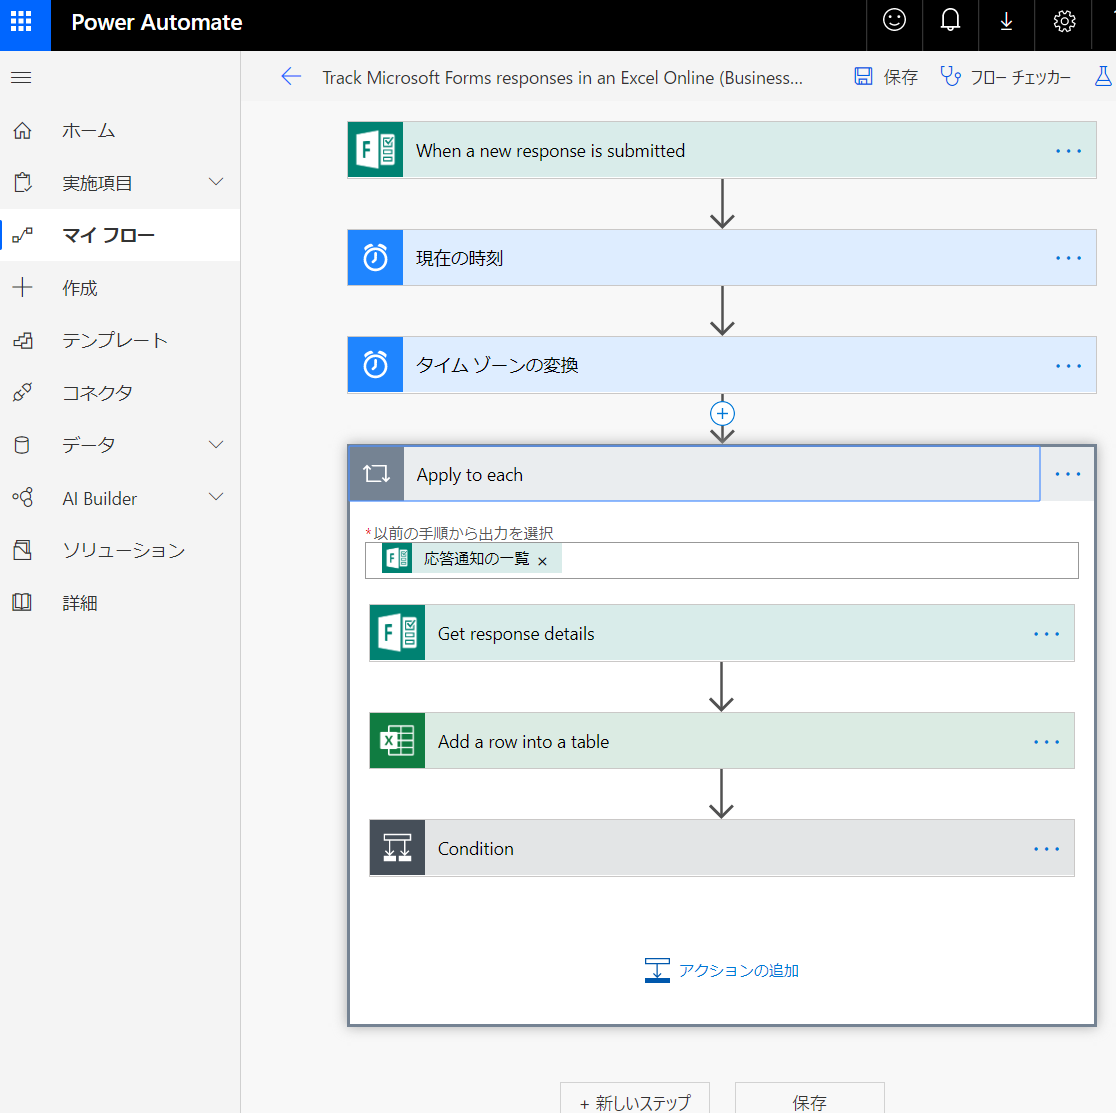Click the テンプレート sidebar icon
Image resolution: width=1116 pixels, height=1113 pixels.
pos(22,340)
